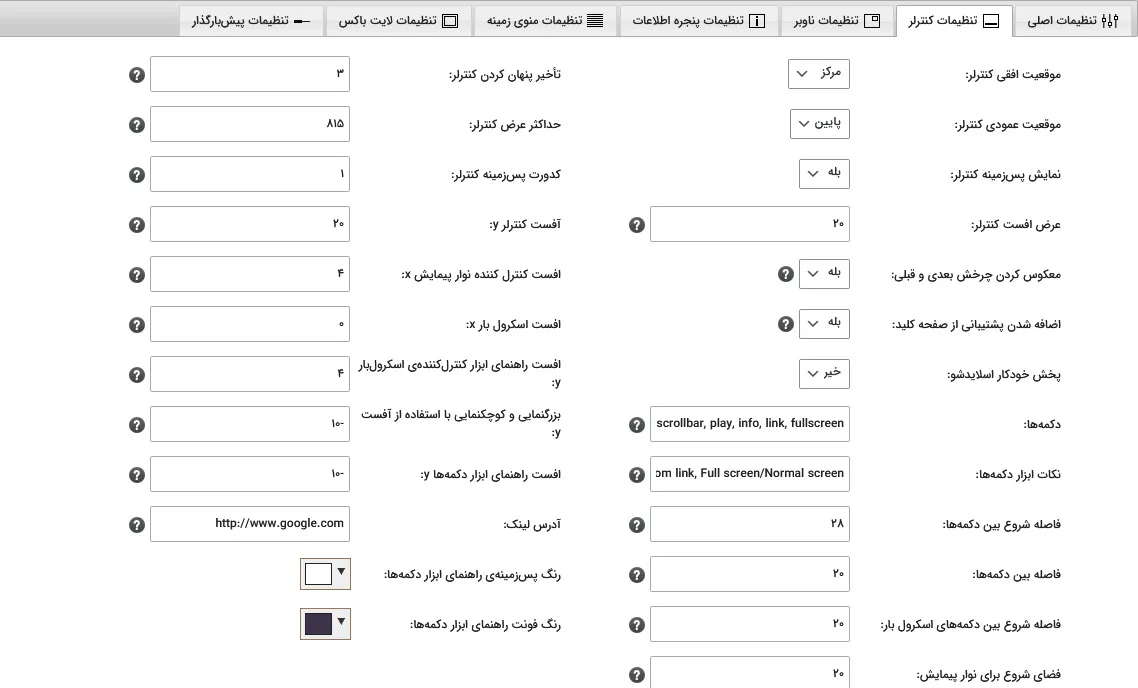The image size is (1138, 688).
Task: Focus فاصله بین دکمه‌ها input field
Action: tap(750, 574)
